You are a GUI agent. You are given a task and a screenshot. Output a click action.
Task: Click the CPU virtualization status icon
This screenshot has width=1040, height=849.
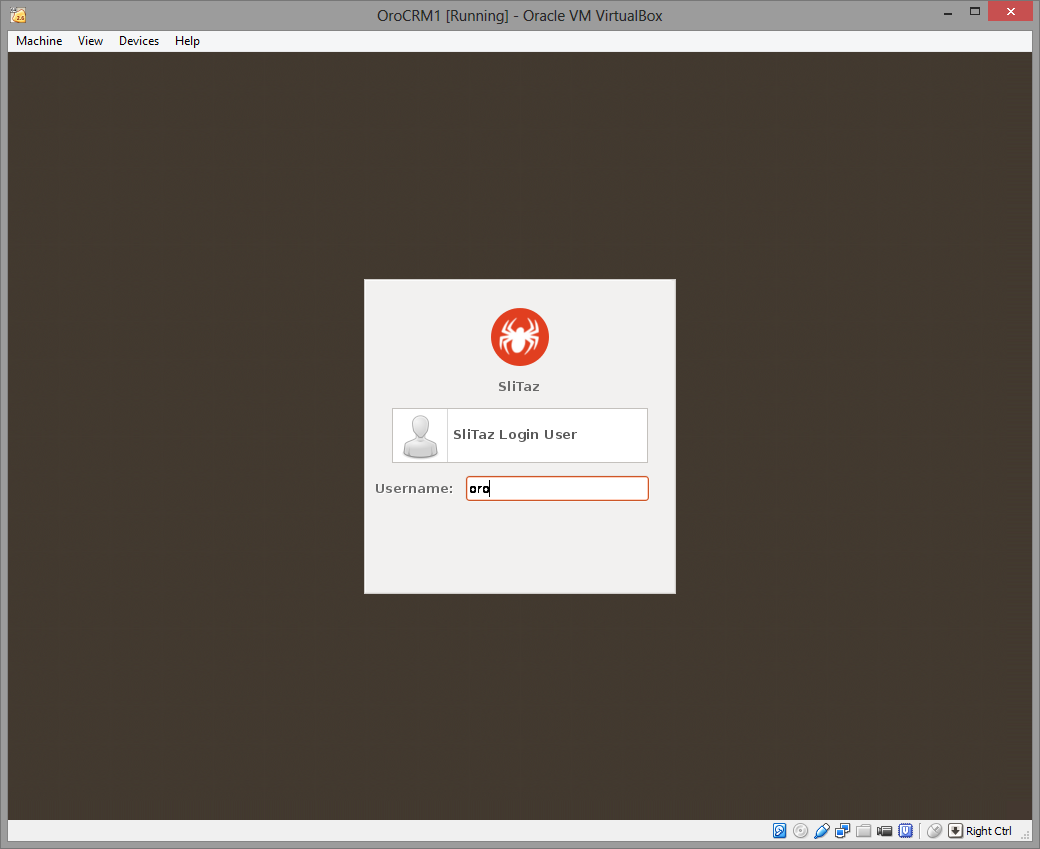(x=905, y=830)
